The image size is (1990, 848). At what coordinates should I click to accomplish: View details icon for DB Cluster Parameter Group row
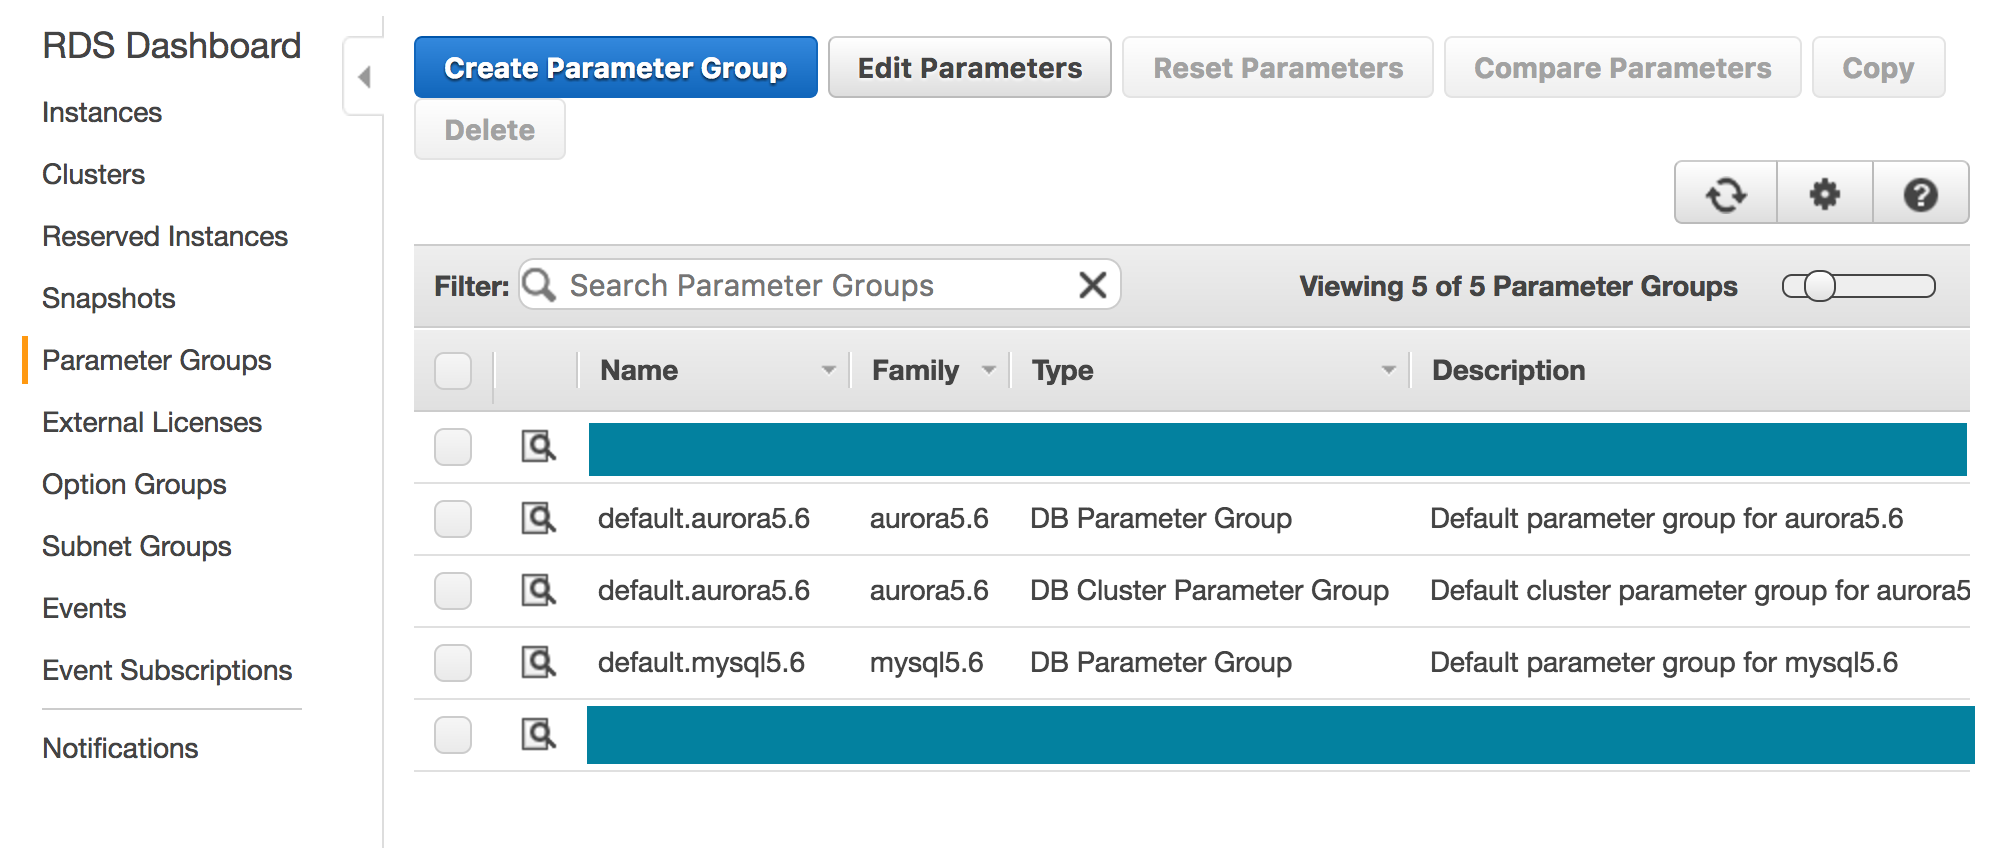click(x=538, y=590)
